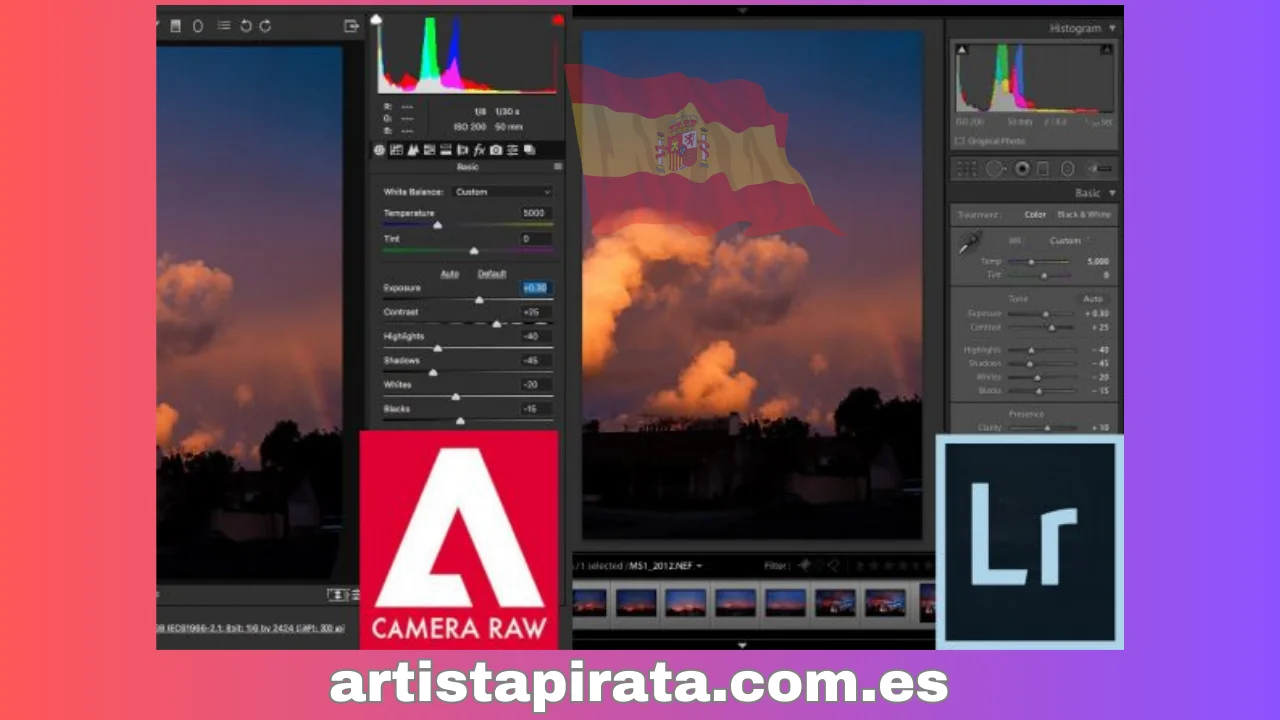
Task: Click the Lightroom Temp slider
Action: click(1041, 262)
